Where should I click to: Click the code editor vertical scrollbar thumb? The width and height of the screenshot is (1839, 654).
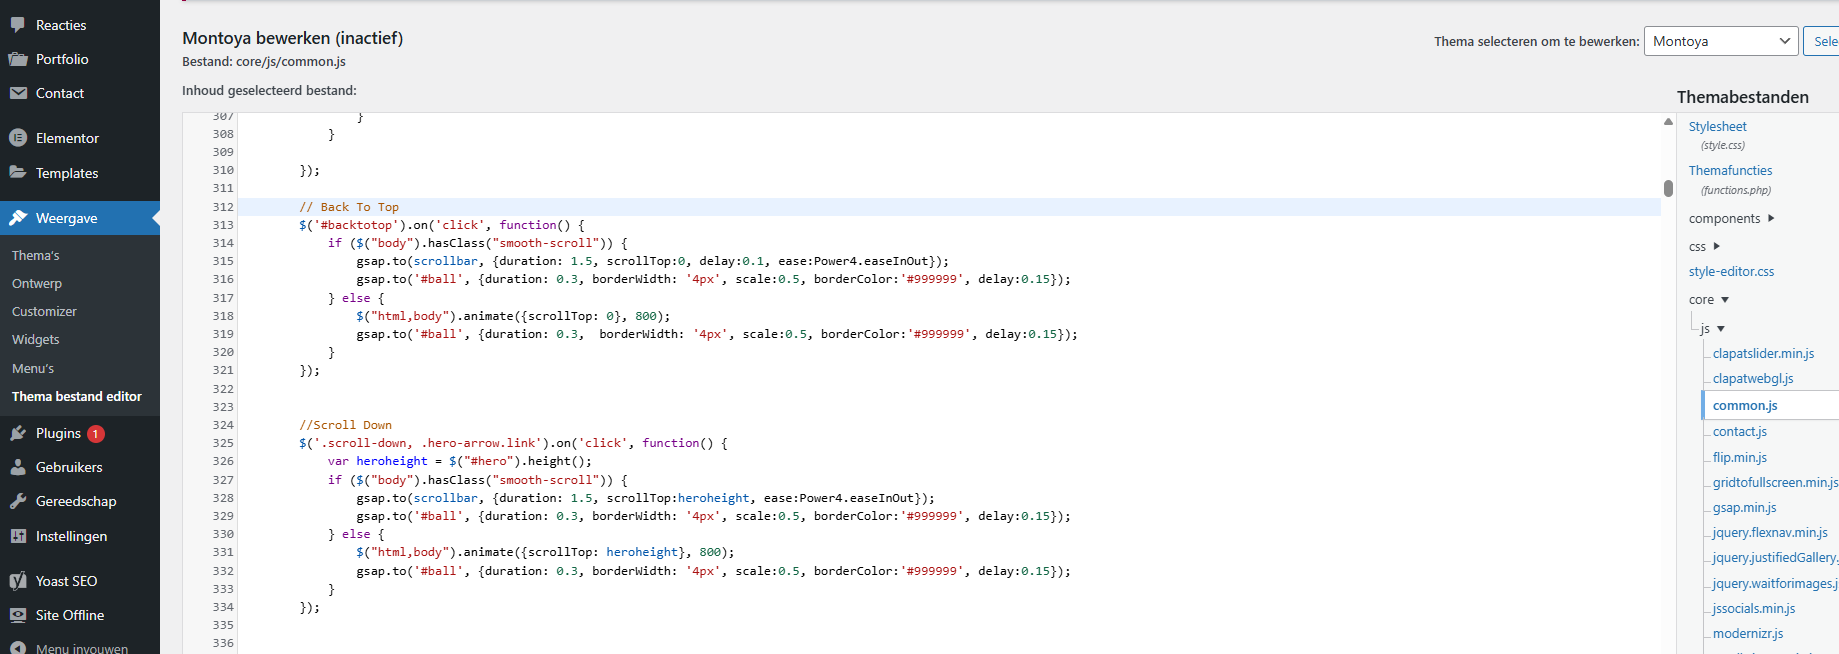[x=1668, y=188]
